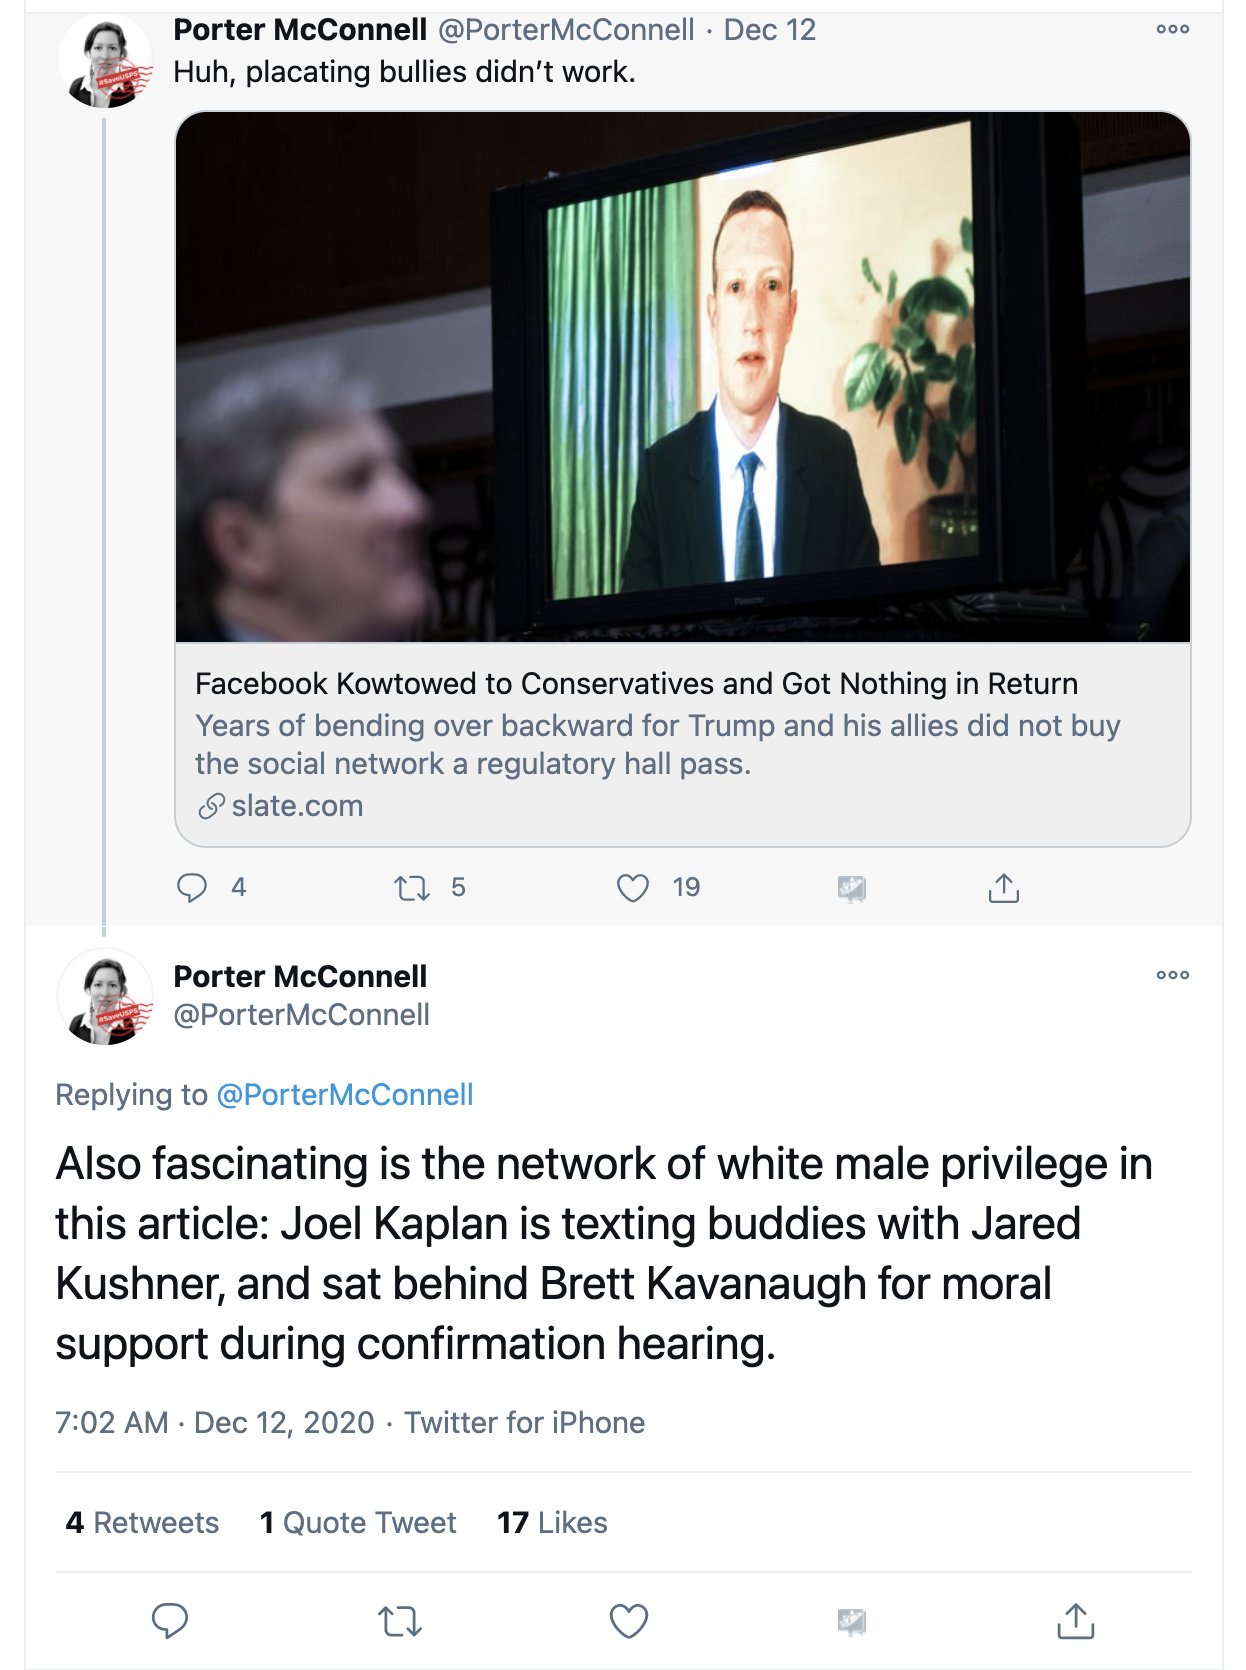Click reply icon on first tweet

(192, 887)
